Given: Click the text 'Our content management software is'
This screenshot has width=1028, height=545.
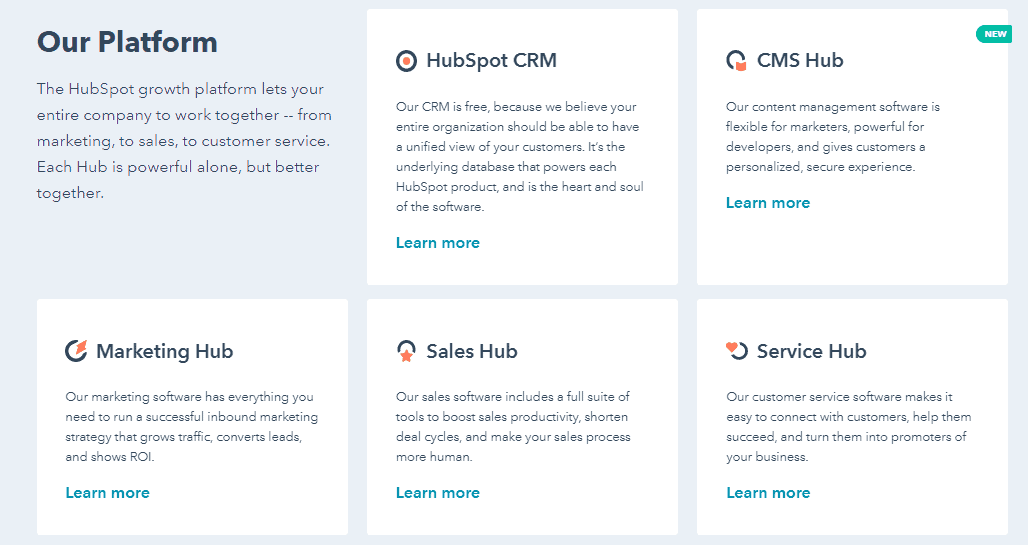Looking at the screenshot, I should pos(833,106).
